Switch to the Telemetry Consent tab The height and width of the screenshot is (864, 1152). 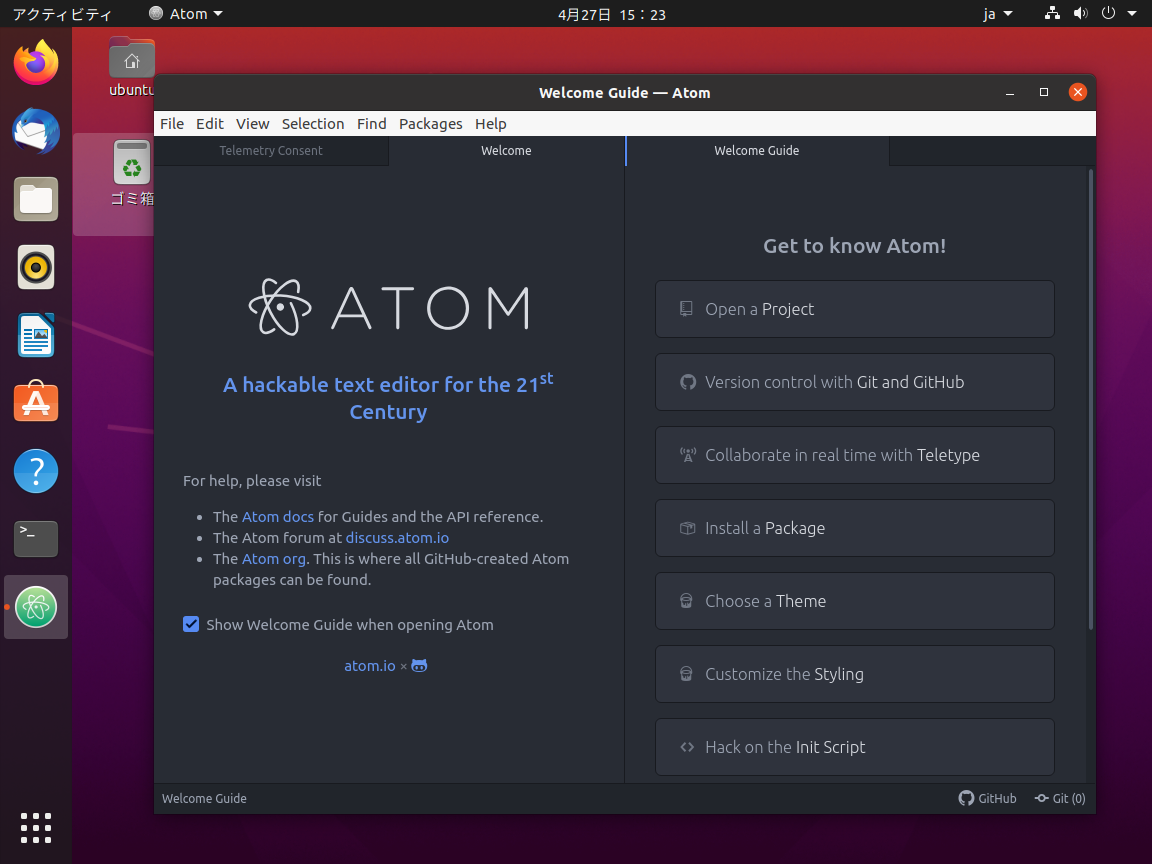click(270, 150)
